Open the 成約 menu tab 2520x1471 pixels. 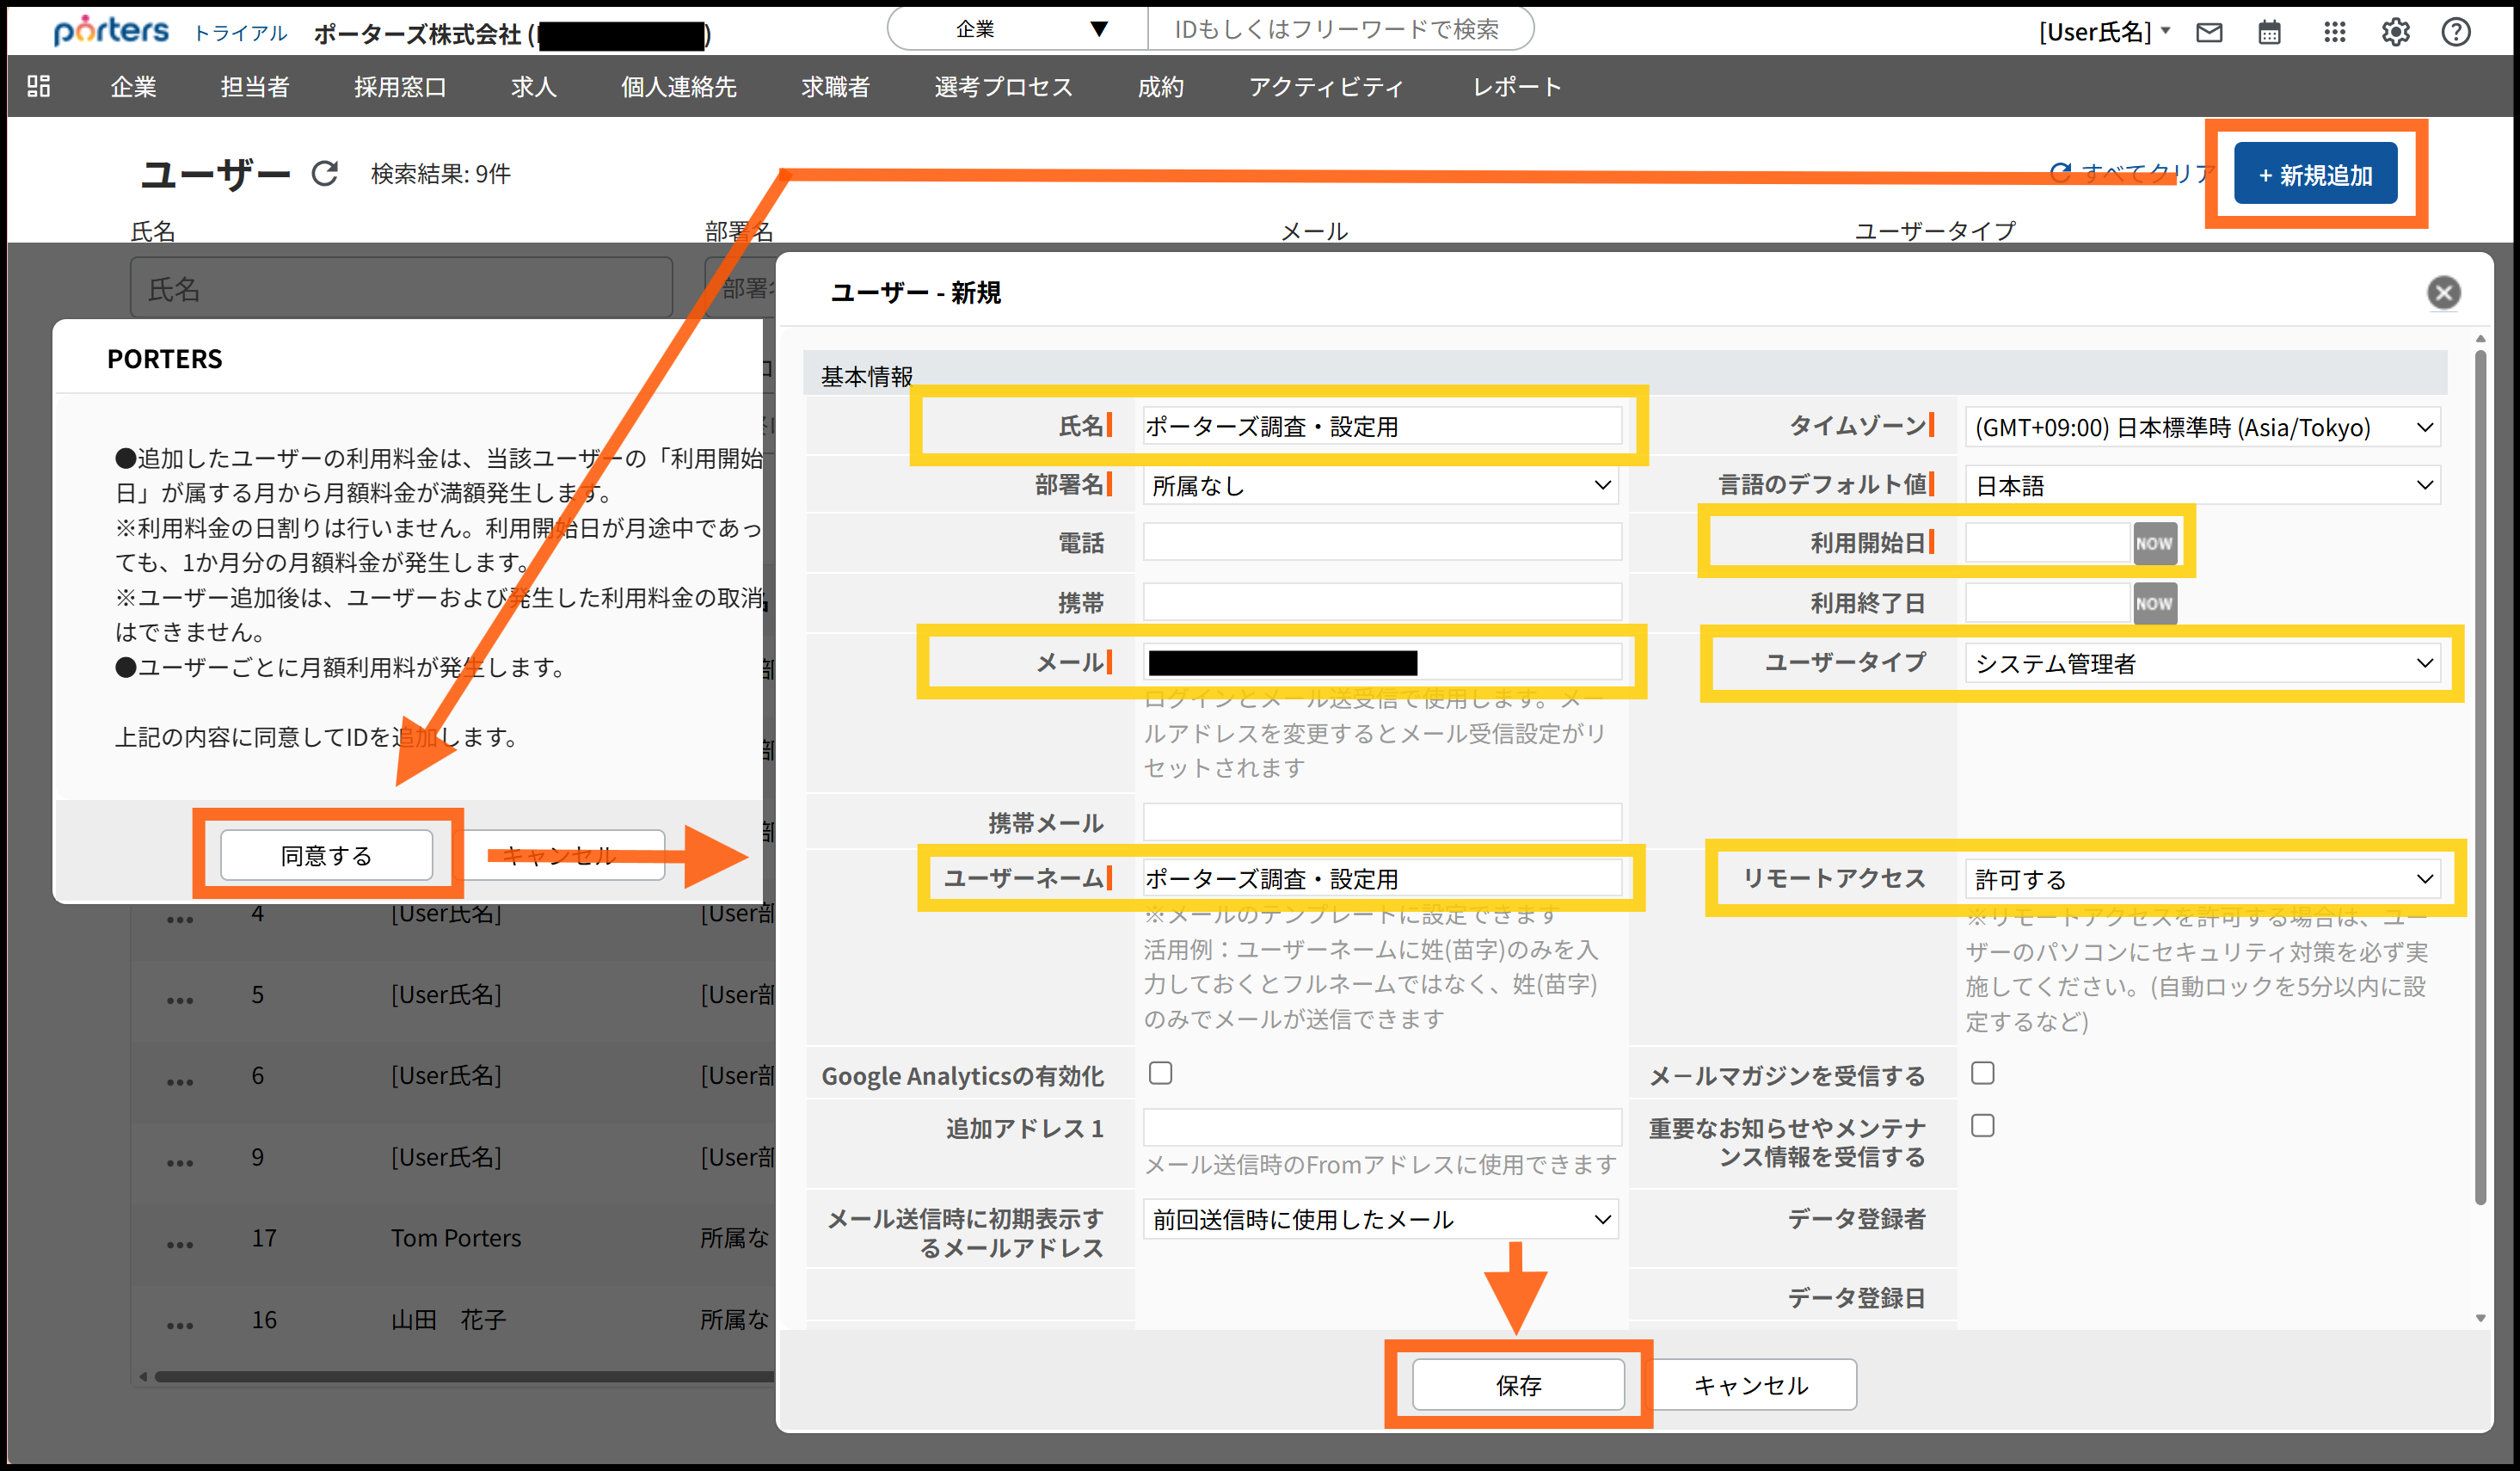point(1161,87)
